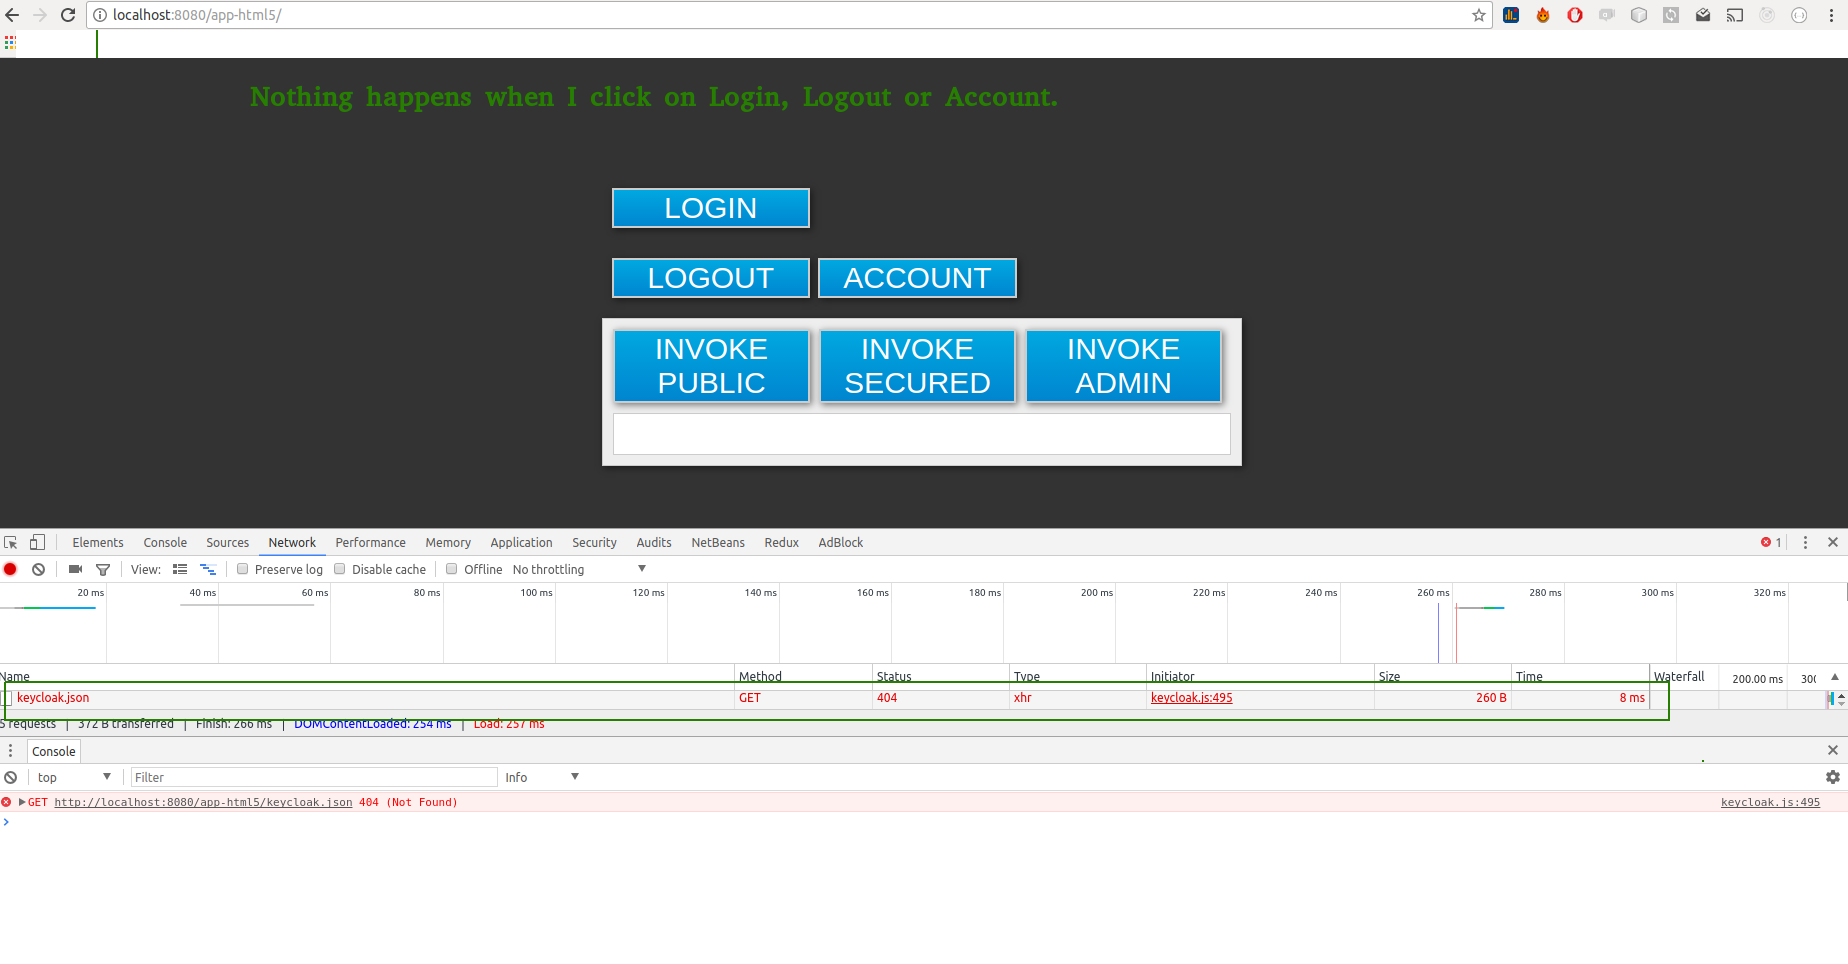Viewport: 1848px width, 964px height.
Task: Switch to large request rows view
Action: coord(180,569)
